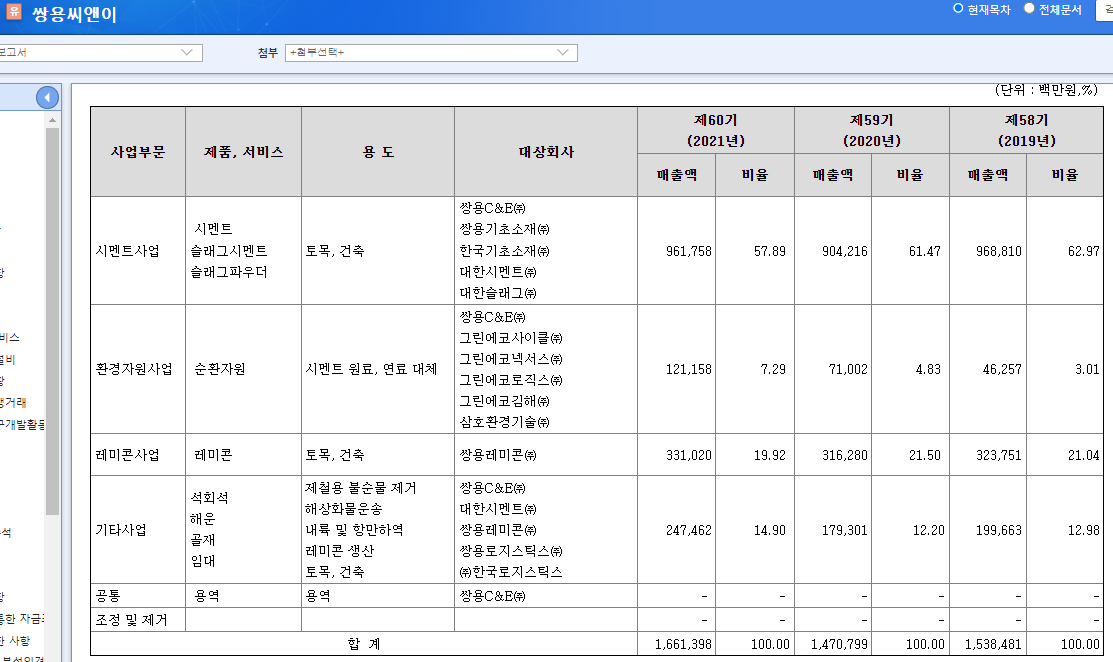Click the 316,280 sales value
Screen dimensions: 1113x662
pos(845,455)
